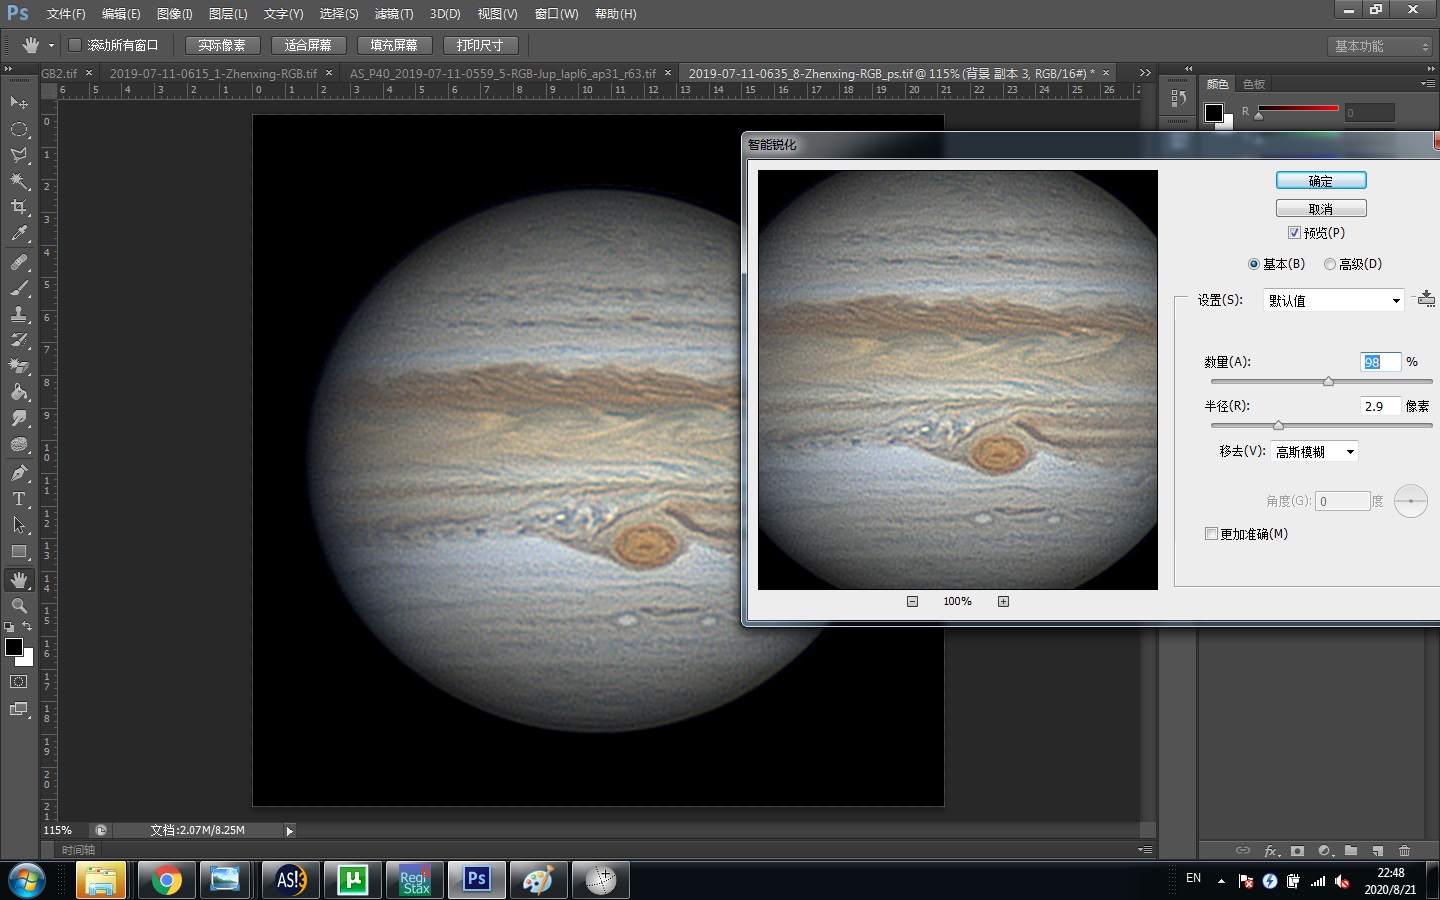Enable the 更加准确(M) checkbox

click(1211, 534)
